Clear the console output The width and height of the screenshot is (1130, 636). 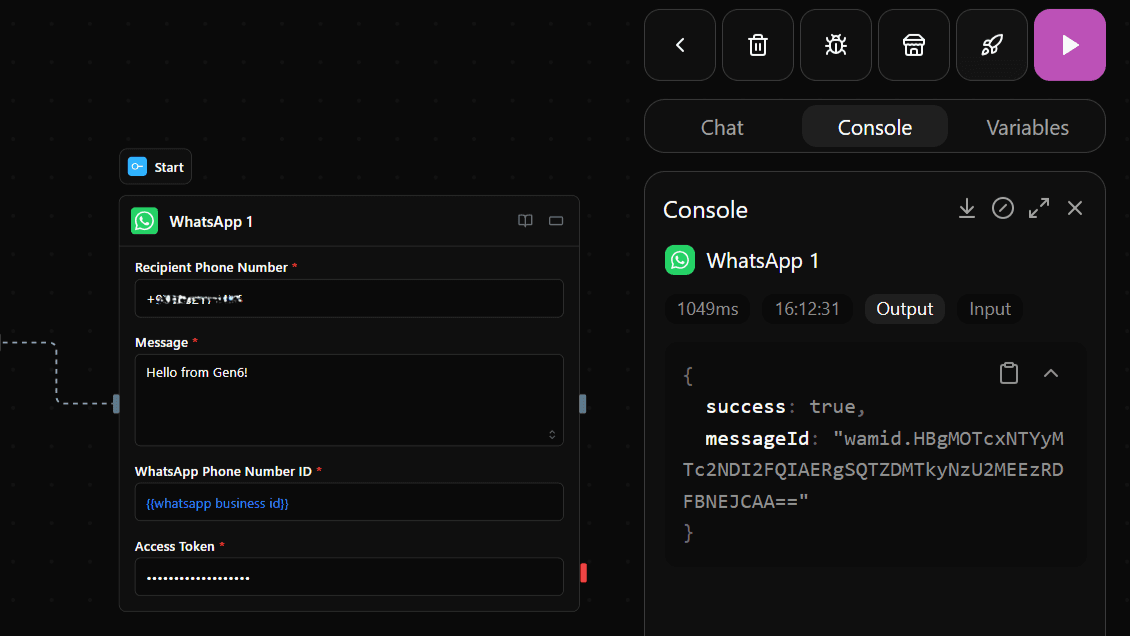click(1002, 208)
